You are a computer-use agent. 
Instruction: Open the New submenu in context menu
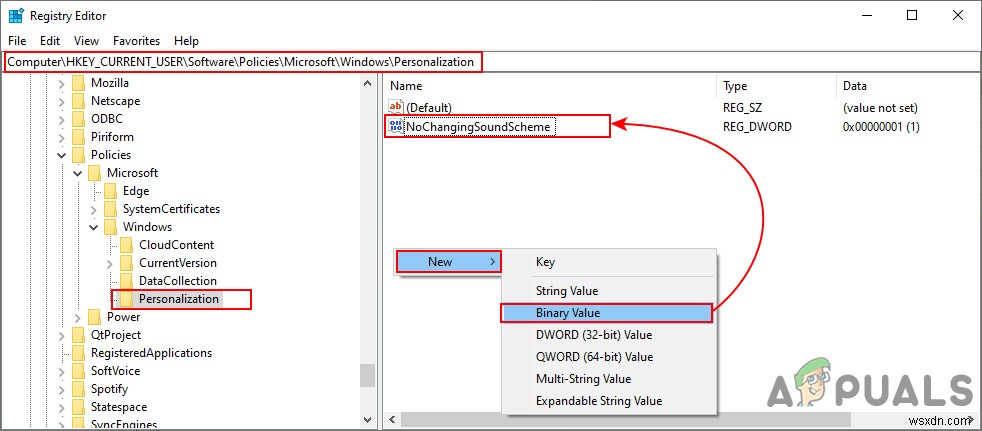(448, 262)
